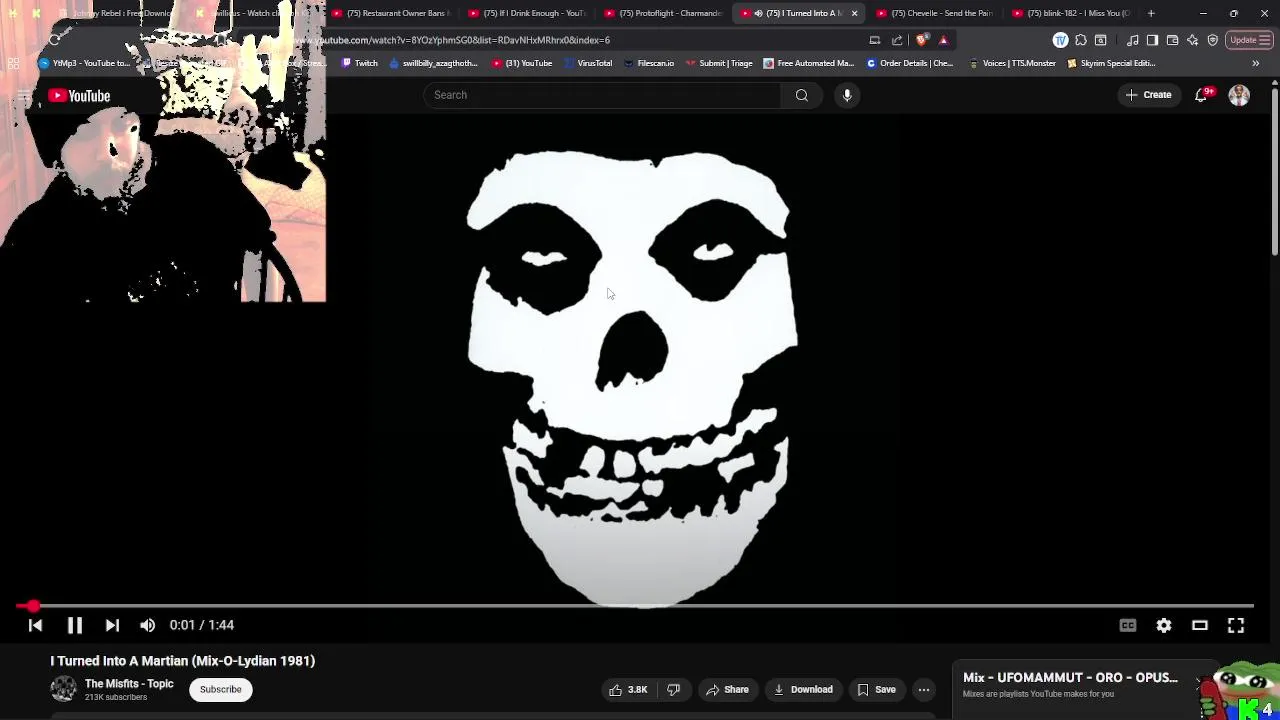Open the VirusTotal bookmark
The height and width of the screenshot is (720, 1280).
588,63
